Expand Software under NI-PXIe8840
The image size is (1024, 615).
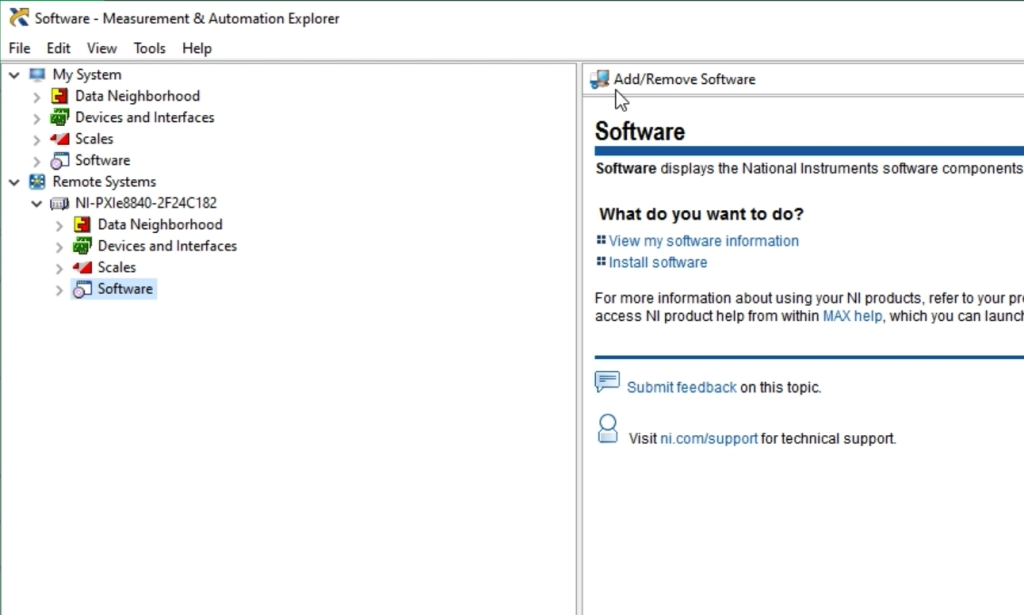point(59,290)
